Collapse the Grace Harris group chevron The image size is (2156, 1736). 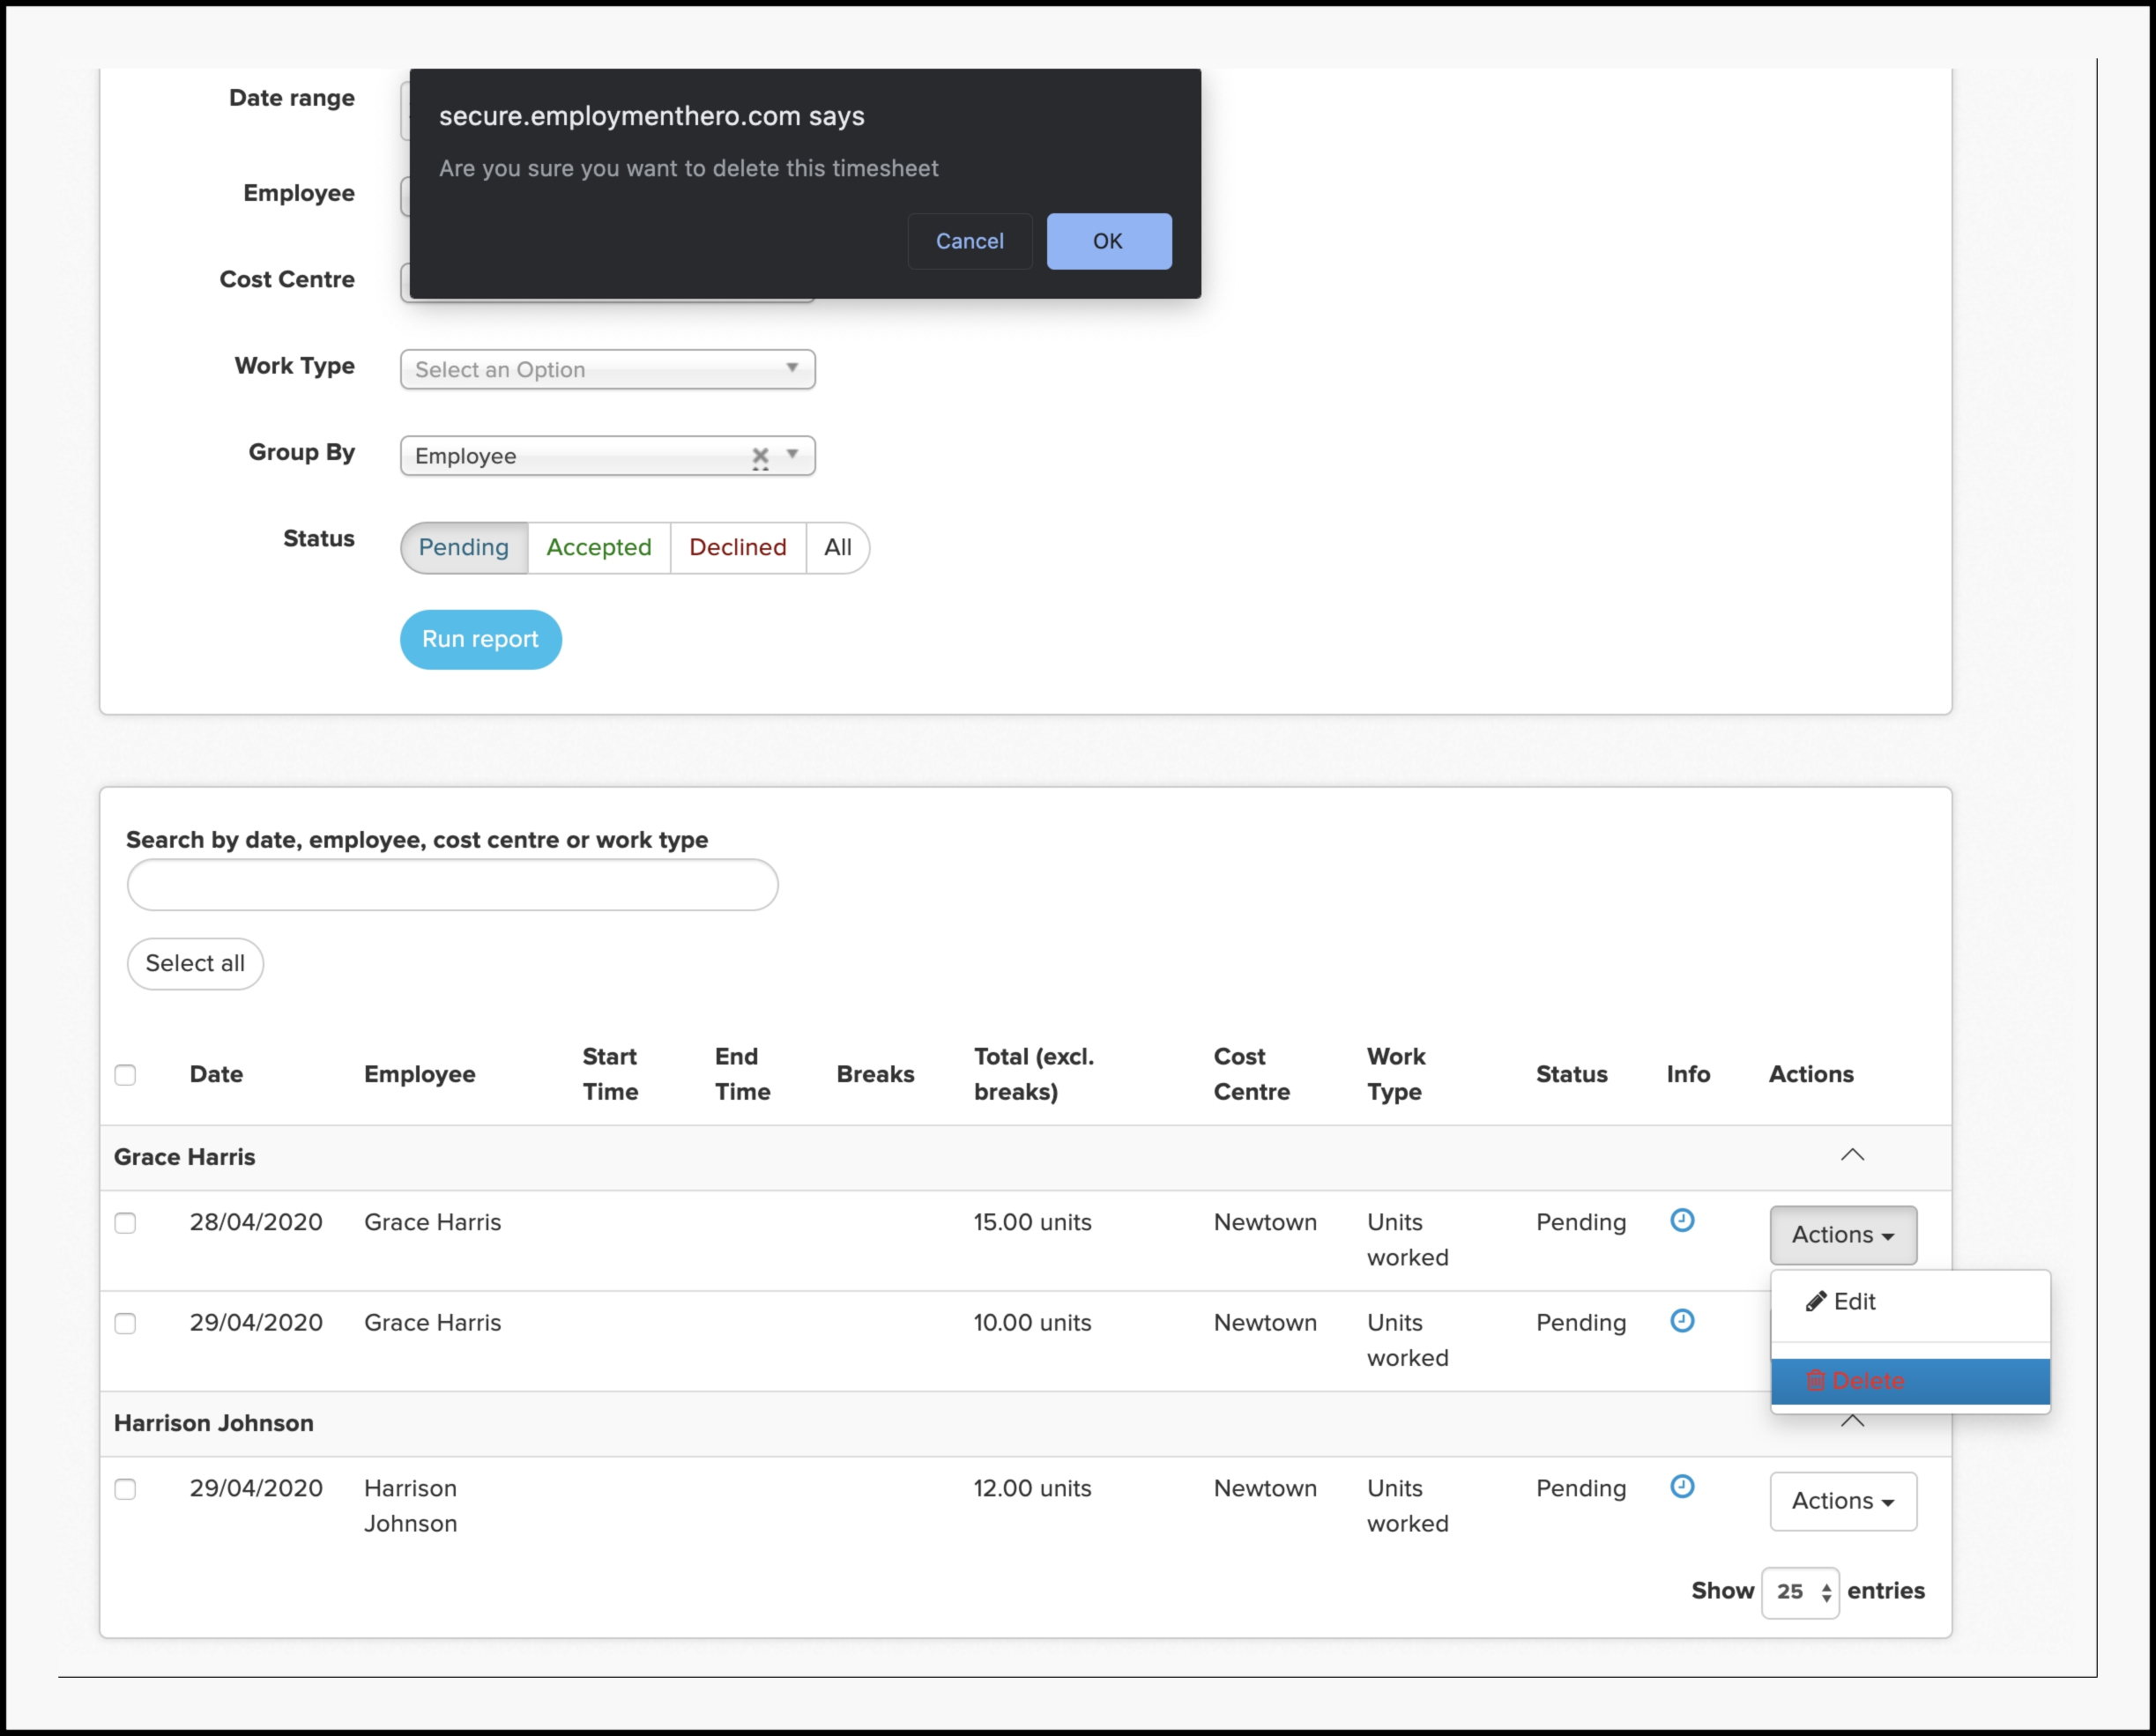(x=1852, y=1155)
